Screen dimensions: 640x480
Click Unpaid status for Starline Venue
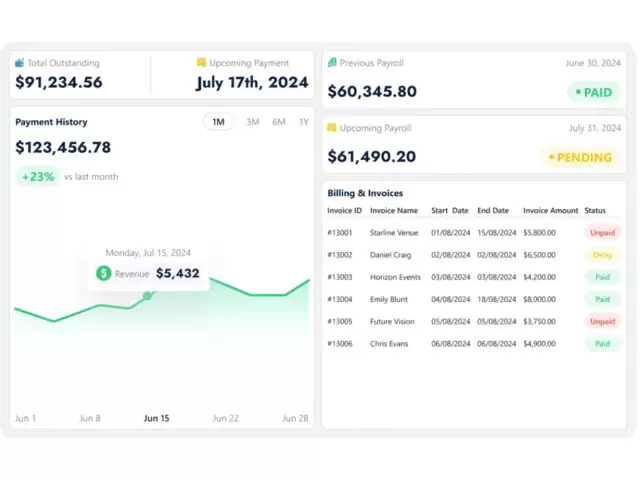point(602,232)
